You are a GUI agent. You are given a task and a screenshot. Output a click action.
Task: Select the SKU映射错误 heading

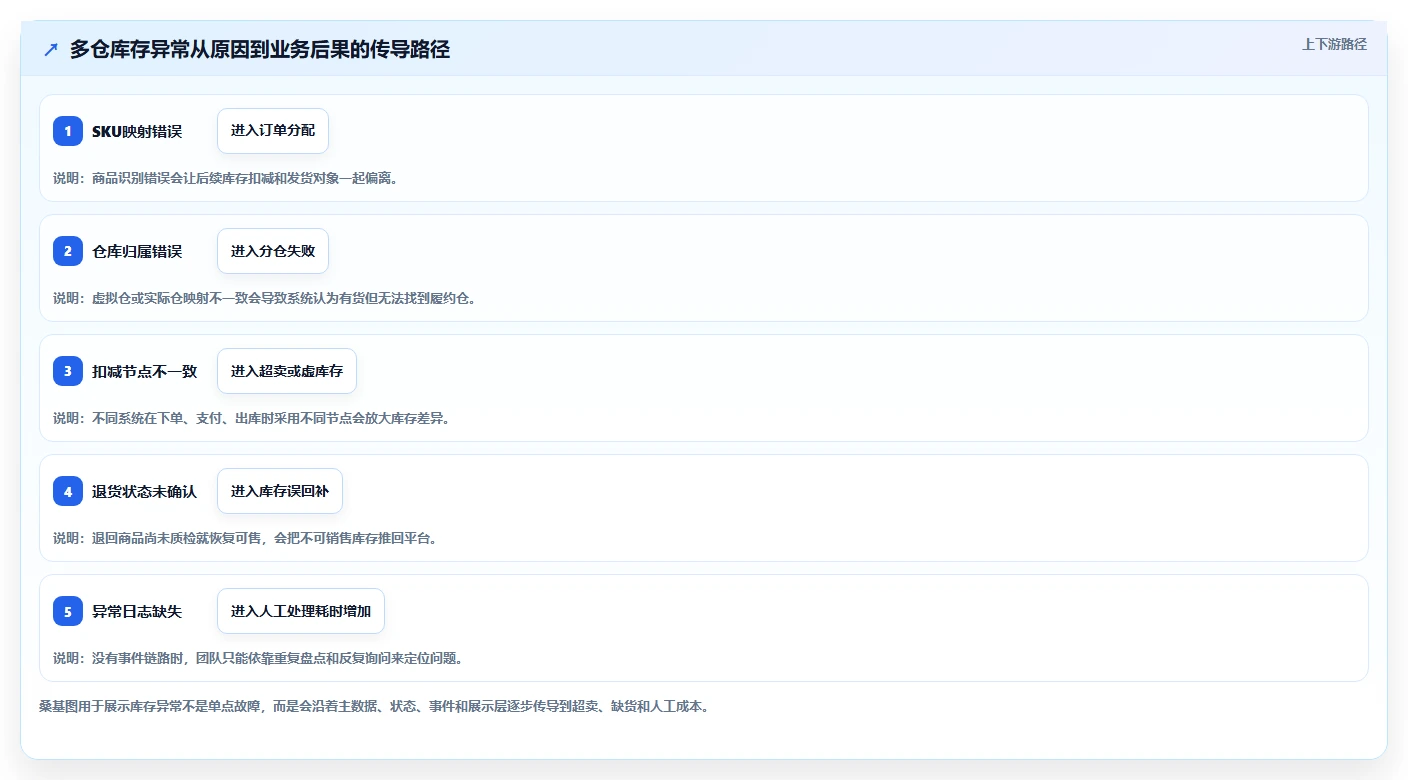tap(137, 131)
